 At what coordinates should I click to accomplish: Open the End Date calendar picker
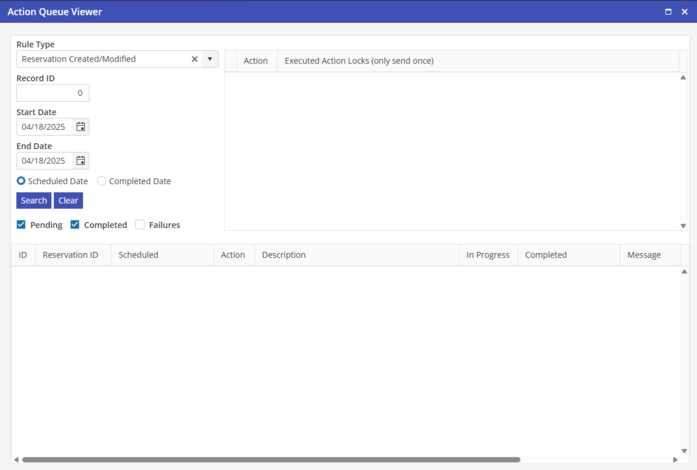81,161
